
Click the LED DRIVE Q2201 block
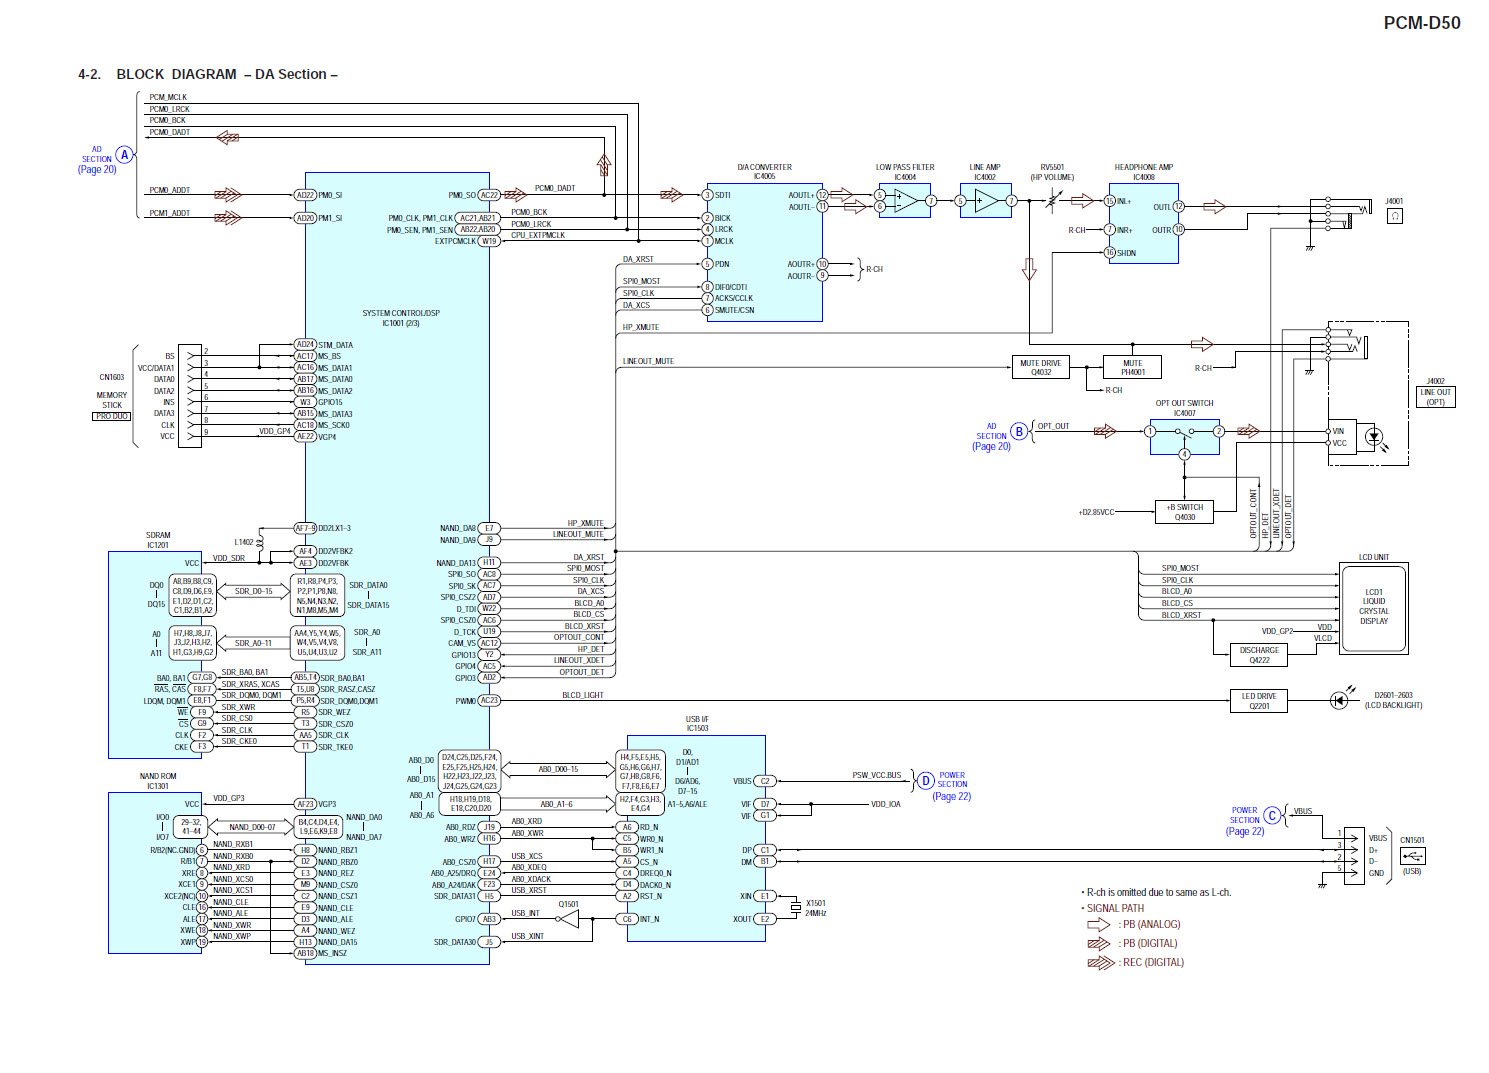[1259, 701]
